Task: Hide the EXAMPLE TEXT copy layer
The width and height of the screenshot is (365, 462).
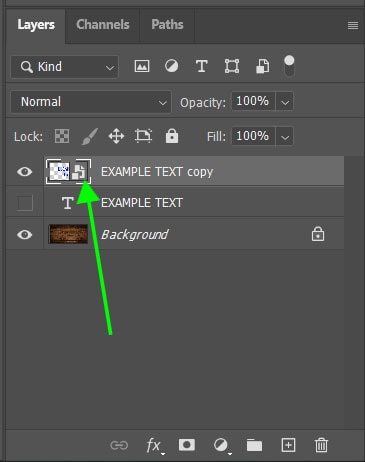Action: click(25, 172)
